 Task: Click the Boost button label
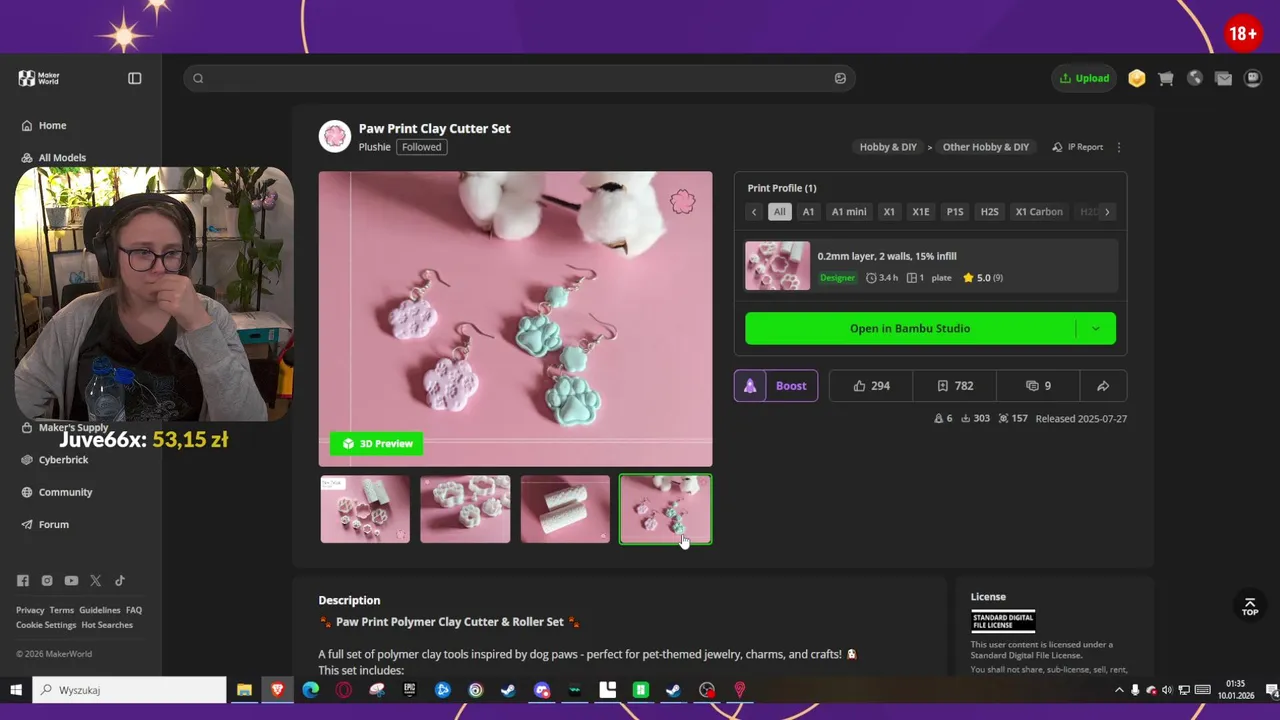[x=791, y=386]
